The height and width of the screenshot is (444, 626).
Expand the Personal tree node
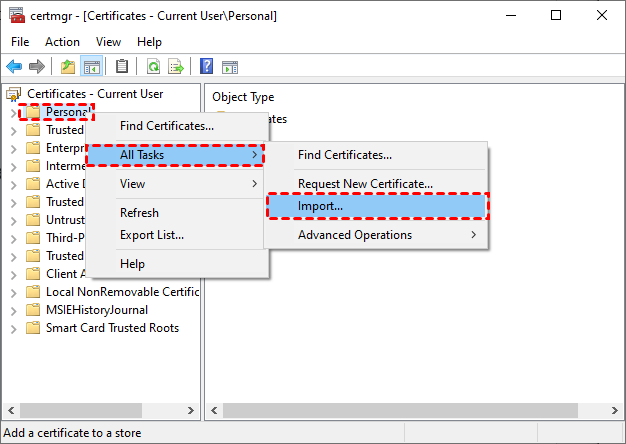coord(13,113)
